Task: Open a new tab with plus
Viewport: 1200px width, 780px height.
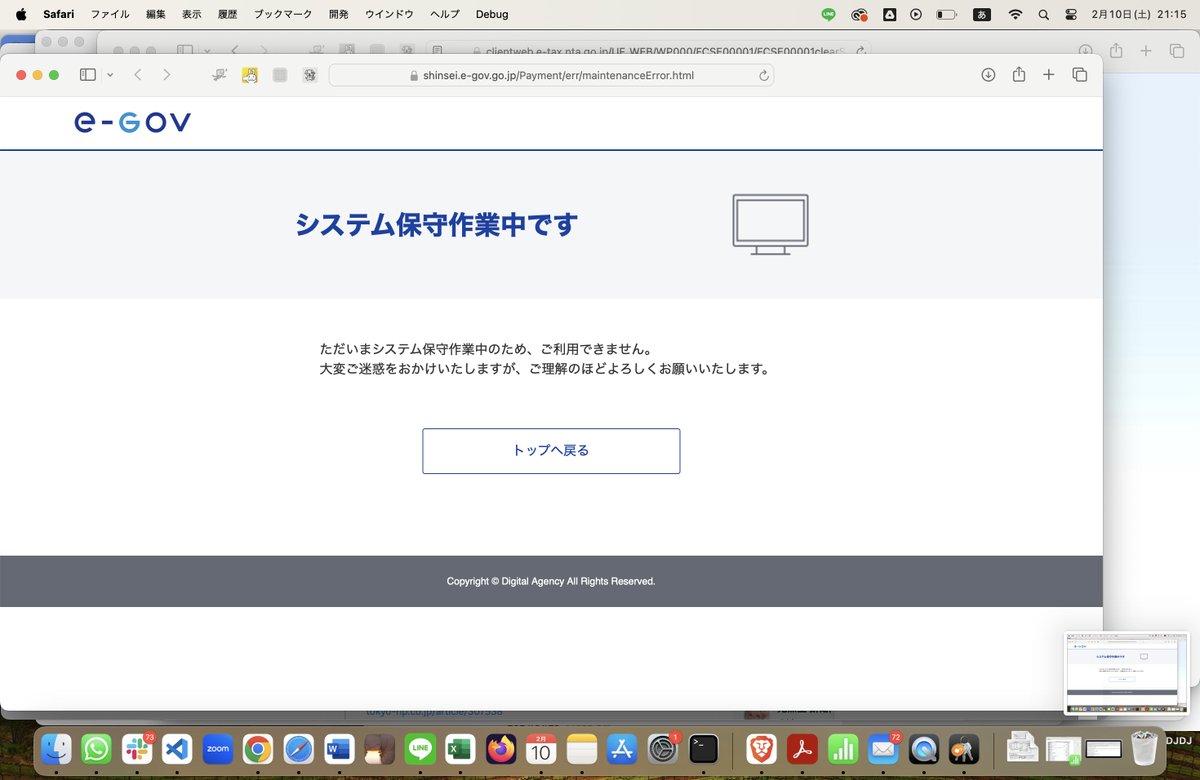Action: 1049,75
